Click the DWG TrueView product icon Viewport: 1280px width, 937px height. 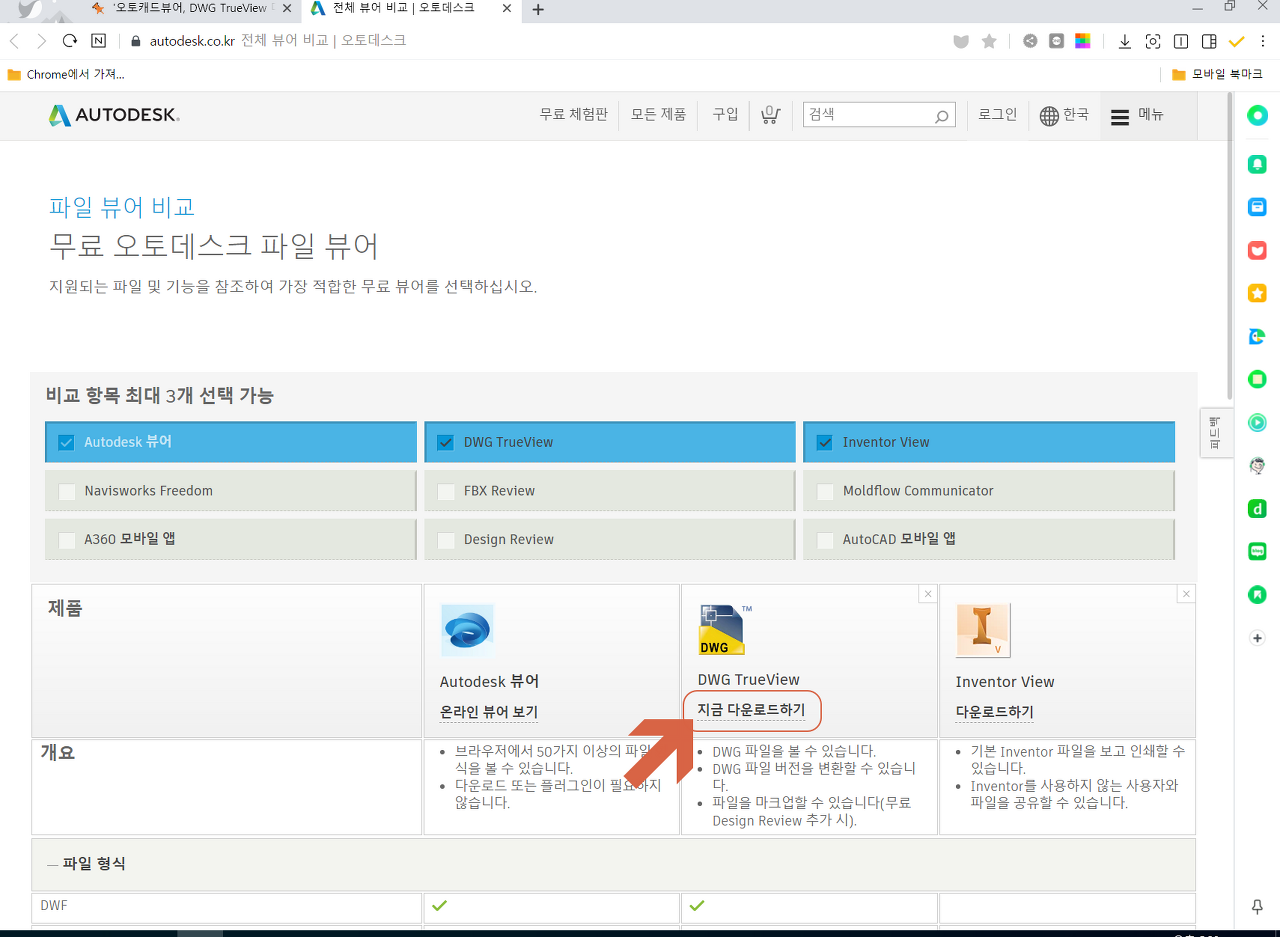click(725, 630)
